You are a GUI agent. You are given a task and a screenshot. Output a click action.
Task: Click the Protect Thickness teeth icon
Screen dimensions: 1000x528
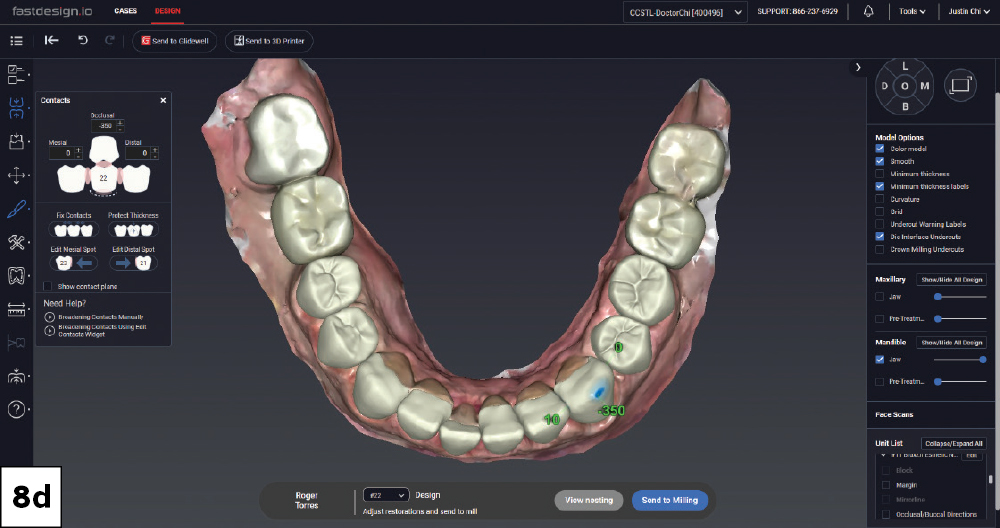133,230
